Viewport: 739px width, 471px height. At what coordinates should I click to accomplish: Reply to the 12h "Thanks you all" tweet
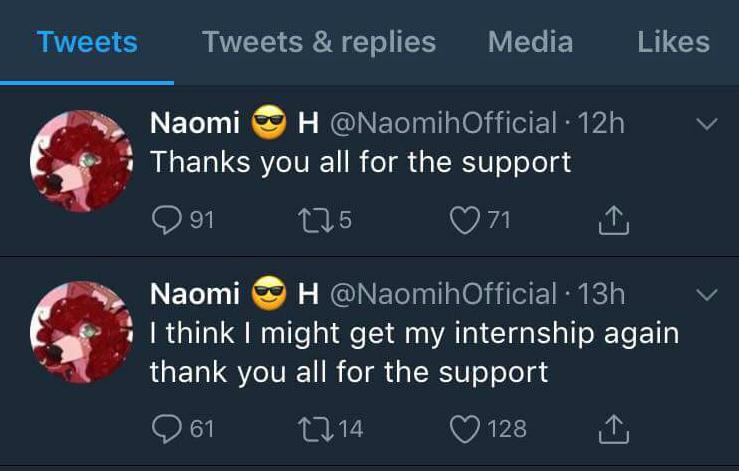(x=166, y=220)
